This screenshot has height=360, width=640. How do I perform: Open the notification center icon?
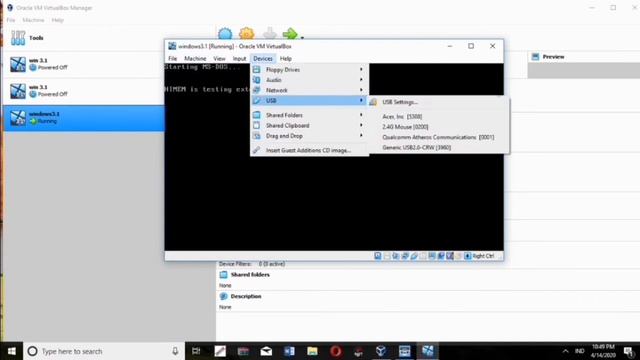(629, 351)
